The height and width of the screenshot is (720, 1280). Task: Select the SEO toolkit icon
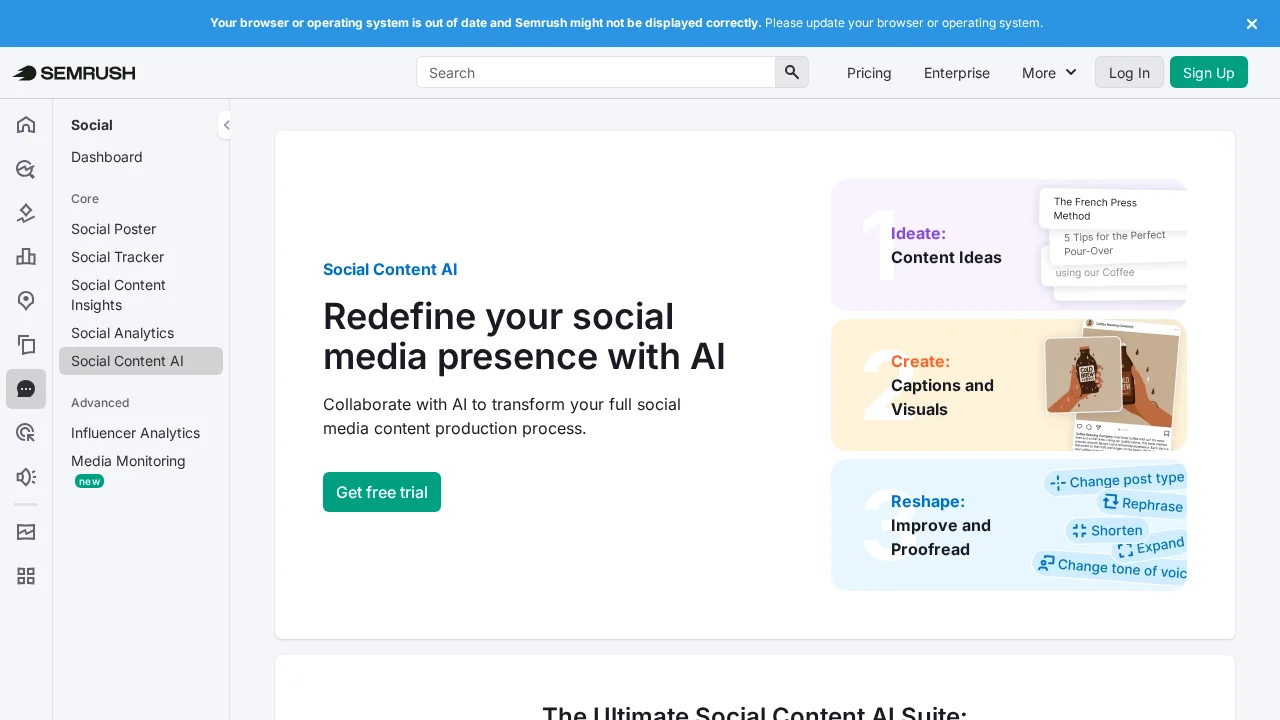(26, 169)
